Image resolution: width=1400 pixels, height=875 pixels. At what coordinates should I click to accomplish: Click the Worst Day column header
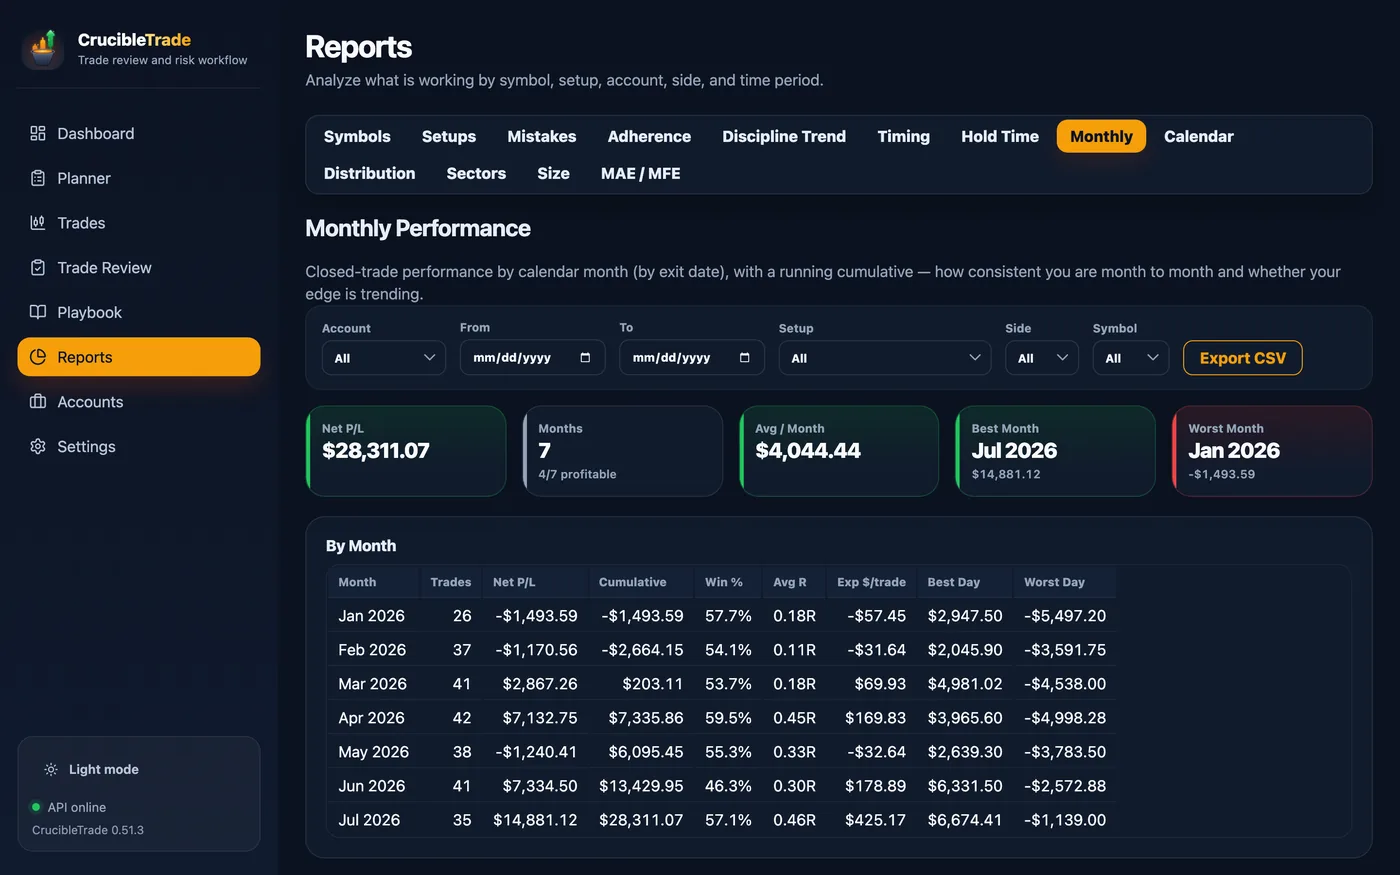pos(1064,582)
